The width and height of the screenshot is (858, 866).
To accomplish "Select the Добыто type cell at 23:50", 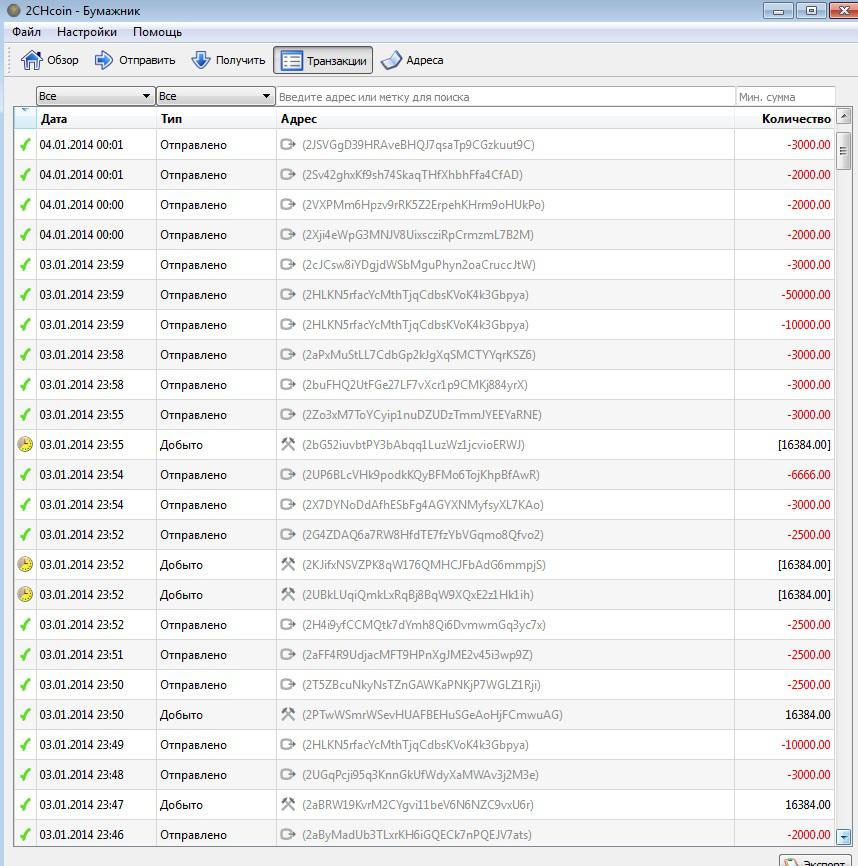I will tap(216, 715).
